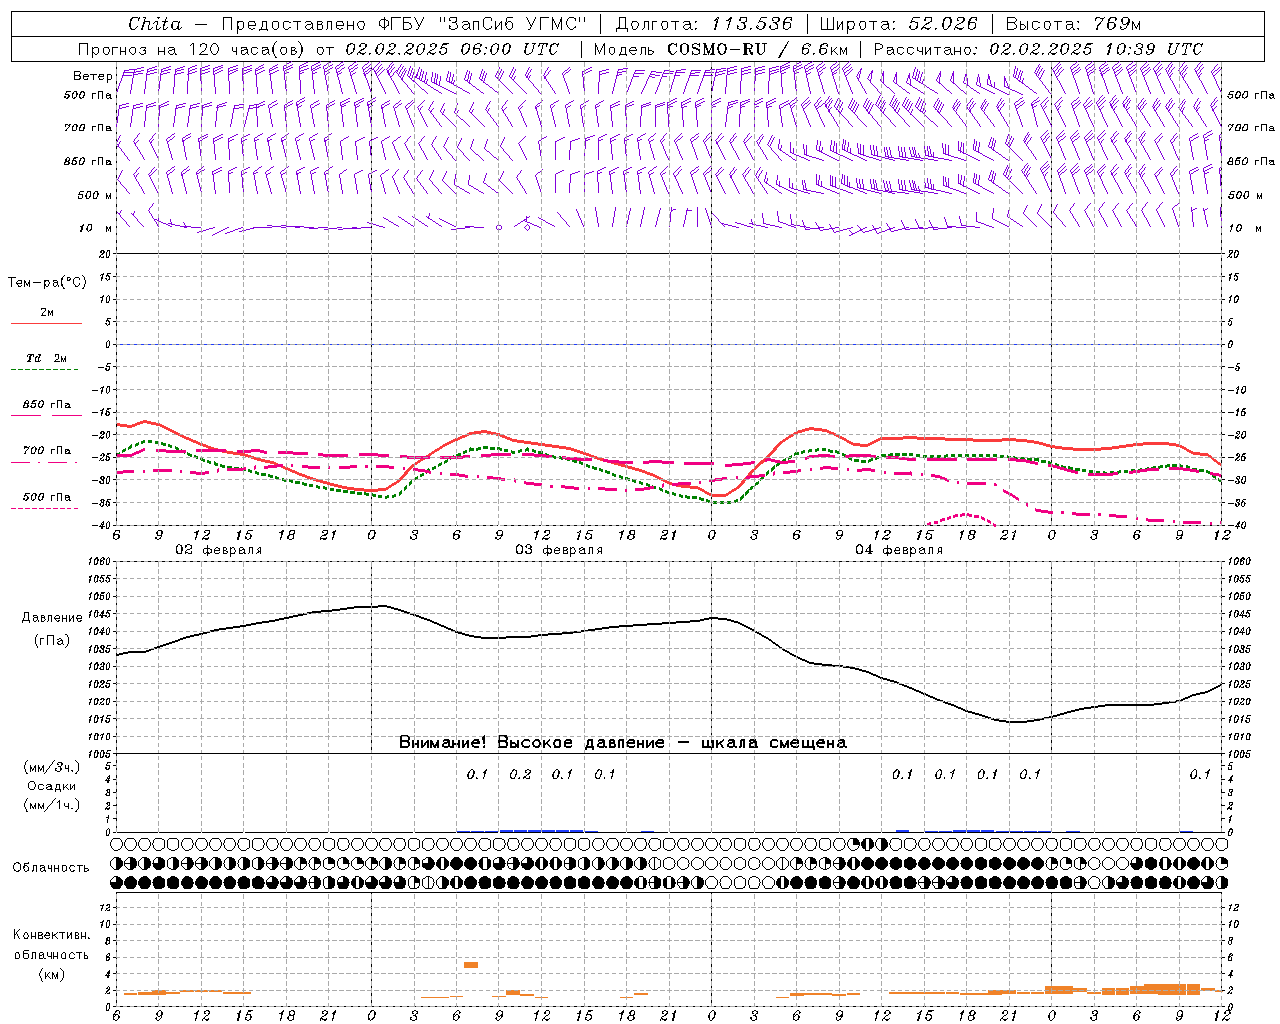The width and height of the screenshot is (1280, 1024).
Task: Click "Прогноз на 120 часа(ов)" forecast text
Action: [x=193, y=49]
